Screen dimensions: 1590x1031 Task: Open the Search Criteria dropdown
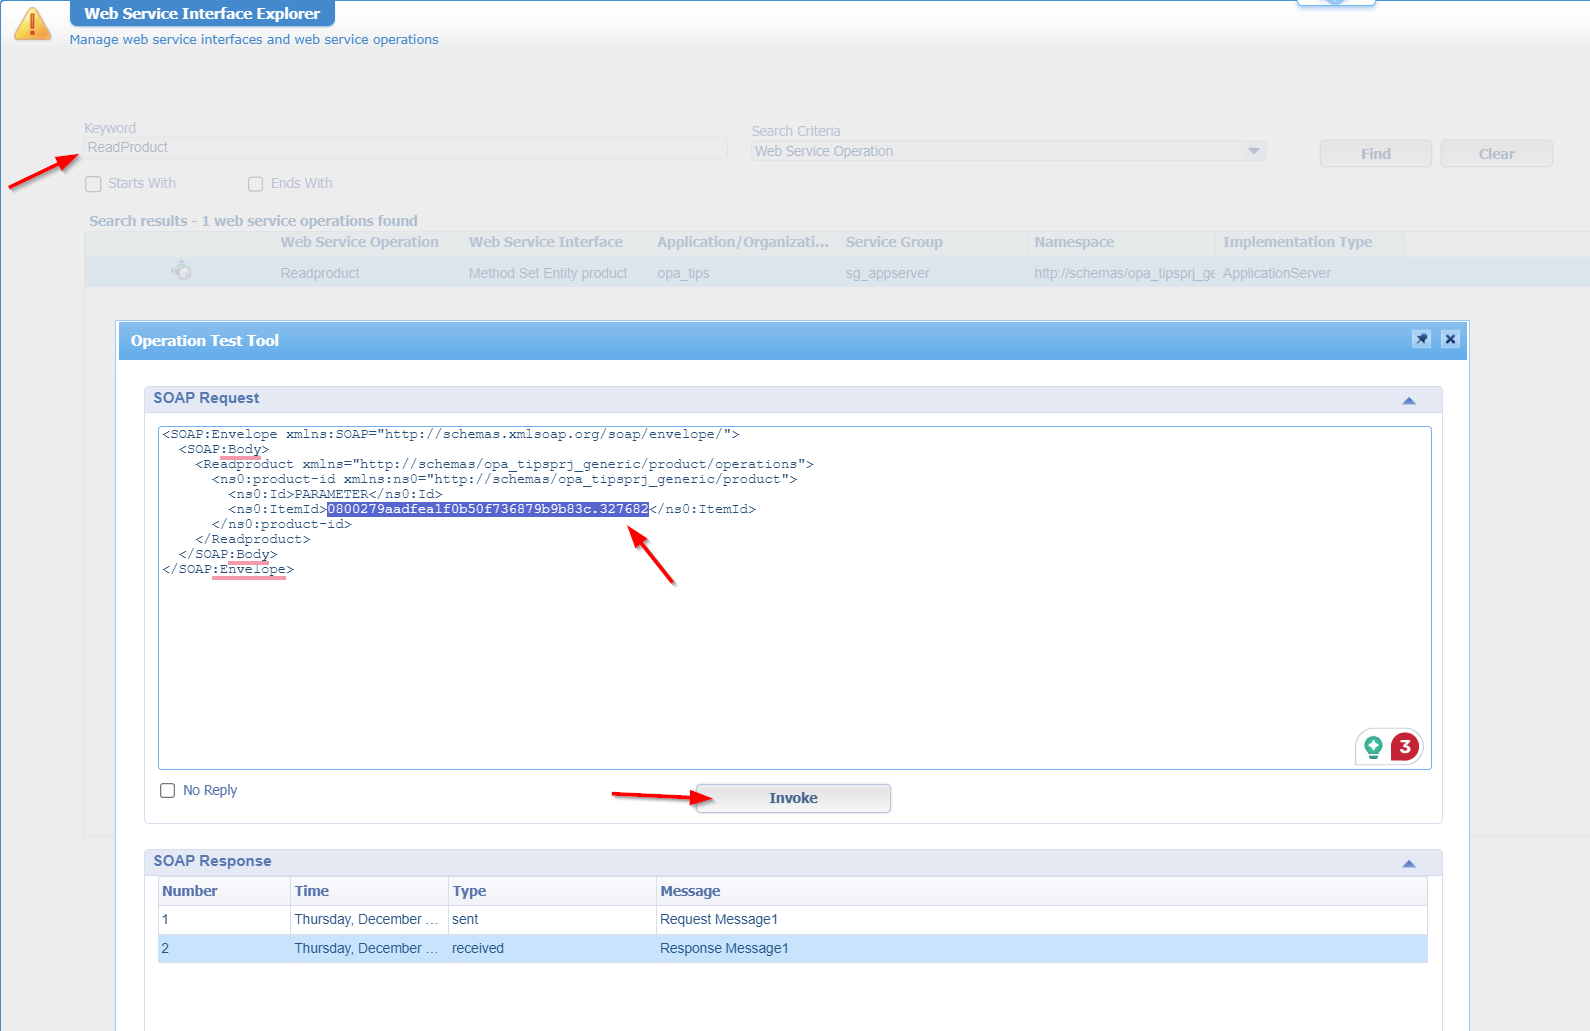click(1253, 151)
